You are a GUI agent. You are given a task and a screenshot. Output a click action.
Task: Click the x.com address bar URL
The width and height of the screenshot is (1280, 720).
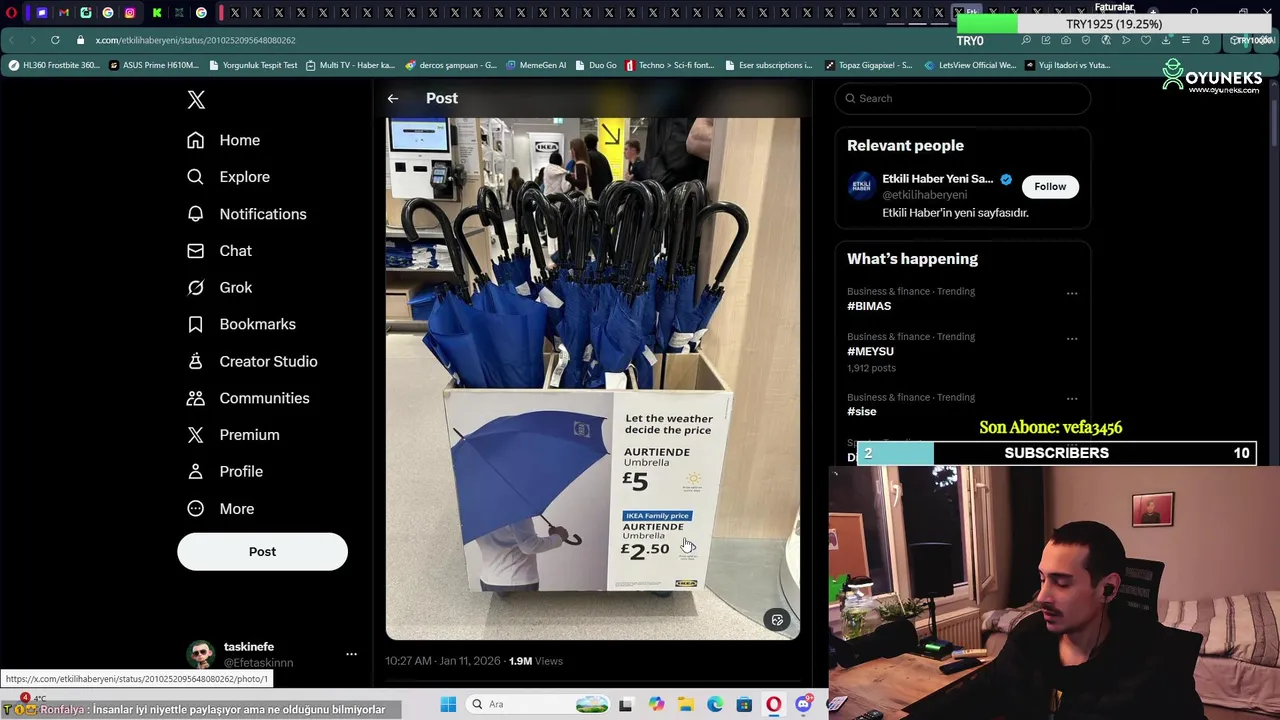195,40
